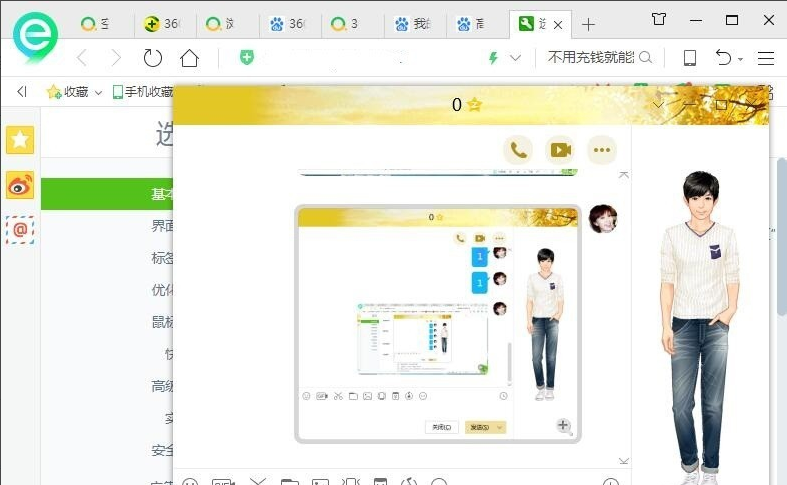The height and width of the screenshot is (485, 787).
Task: Jump up with chat scroll-top arrow
Action: [x=623, y=175]
